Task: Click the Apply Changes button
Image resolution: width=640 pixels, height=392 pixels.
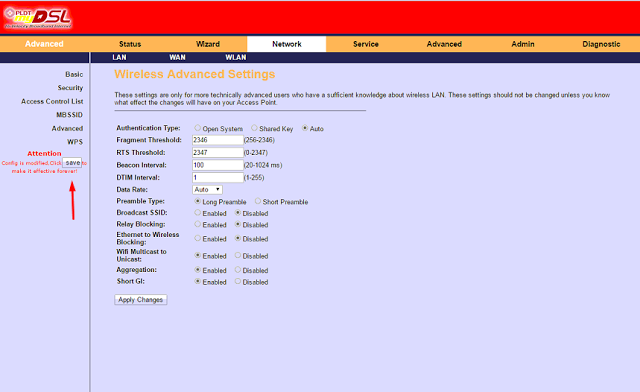Action: pyautogui.click(x=141, y=300)
